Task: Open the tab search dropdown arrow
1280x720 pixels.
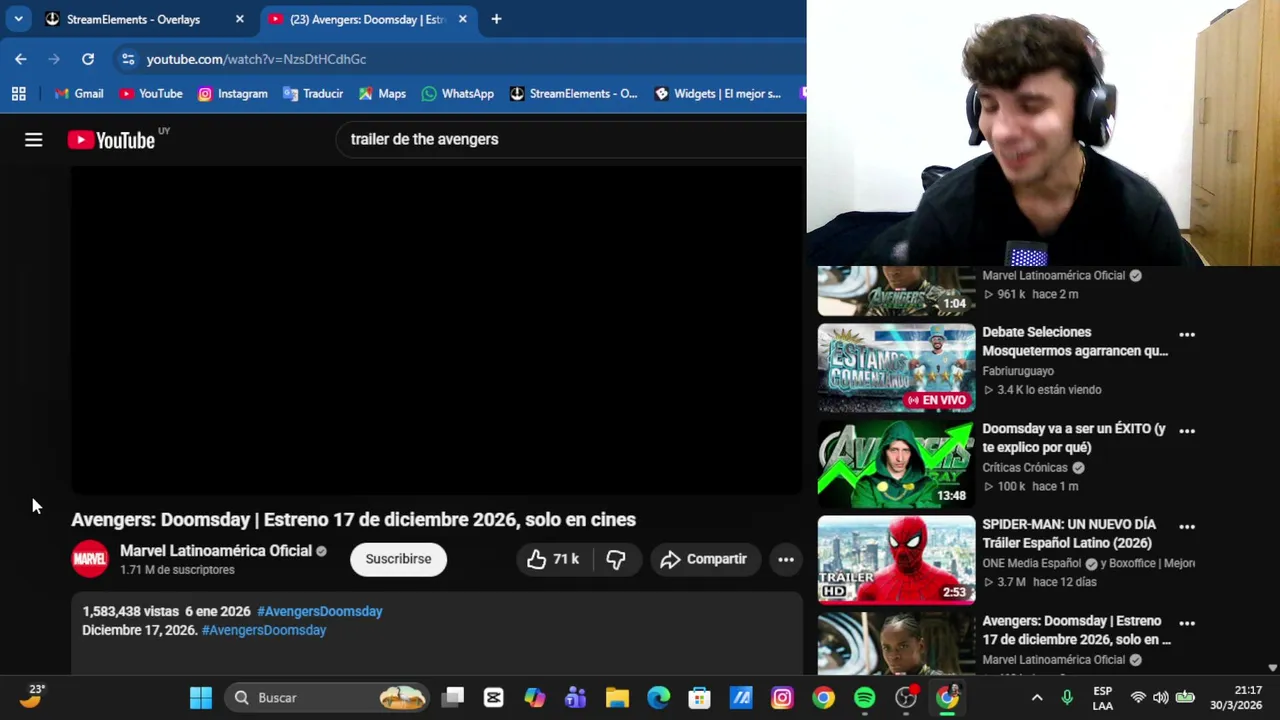Action: tap(18, 19)
